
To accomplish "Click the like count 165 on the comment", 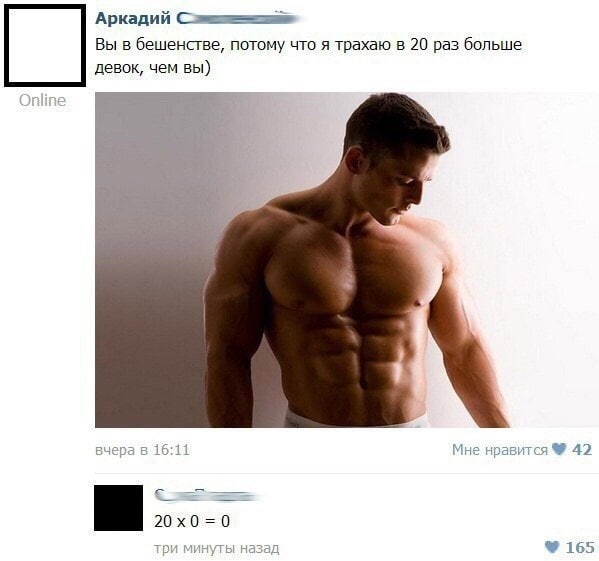I will point(580,547).
